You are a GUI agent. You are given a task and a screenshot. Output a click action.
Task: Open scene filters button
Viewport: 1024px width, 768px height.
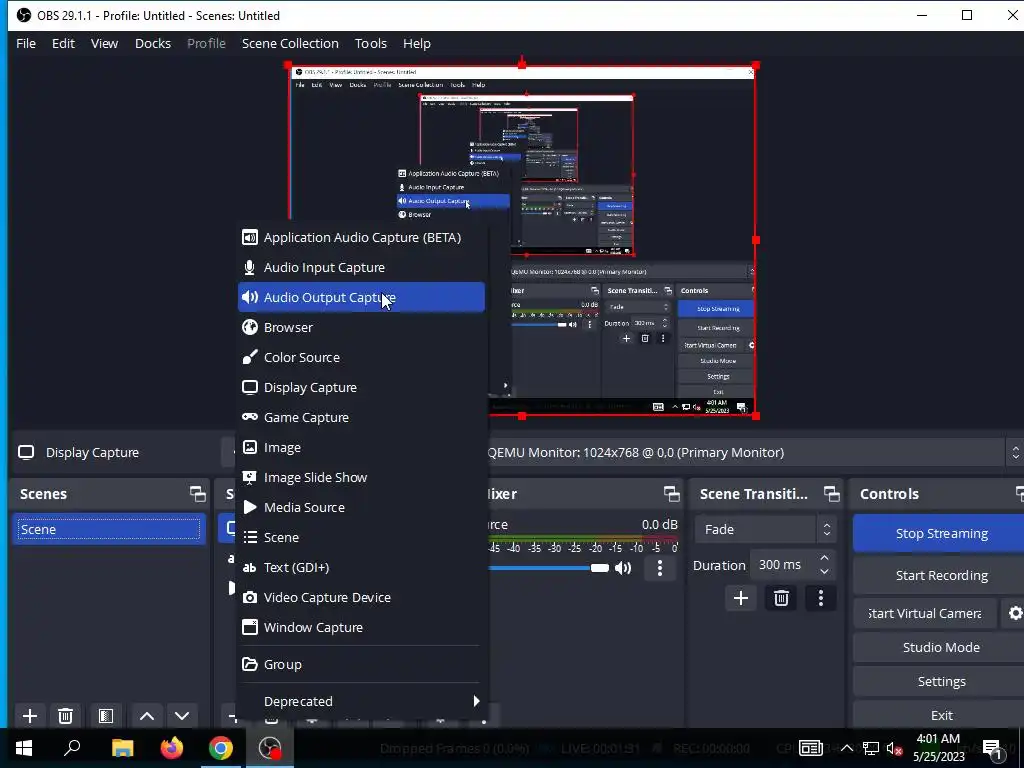106,716
